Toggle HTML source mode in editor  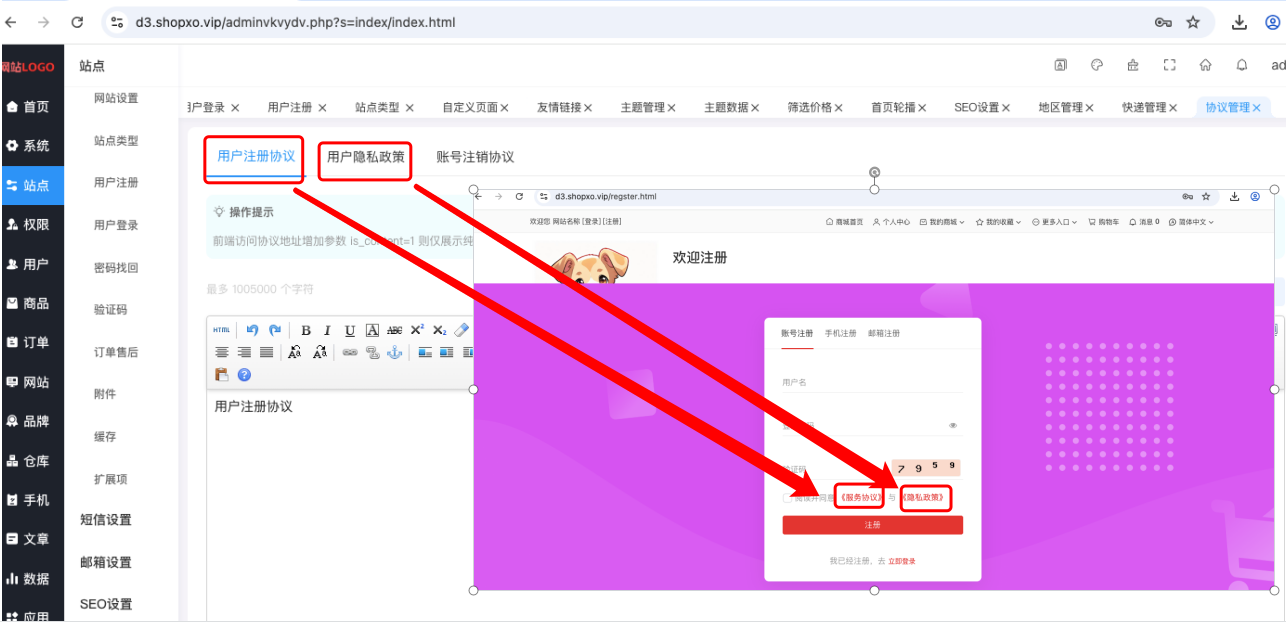coord(221,330)
